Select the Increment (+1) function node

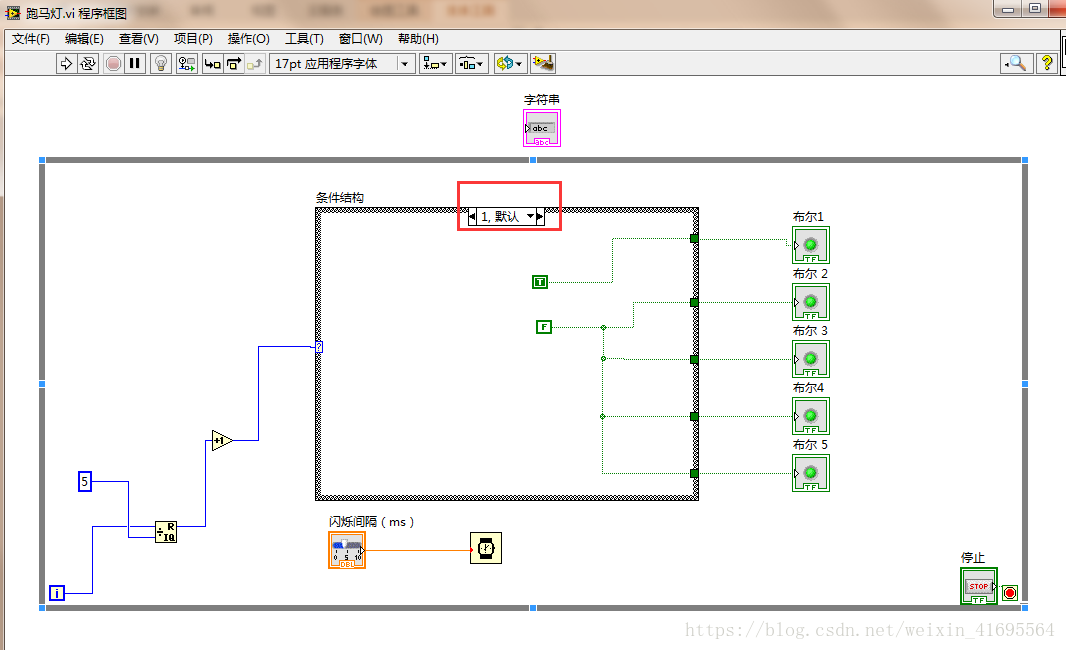tap(221, 440)
